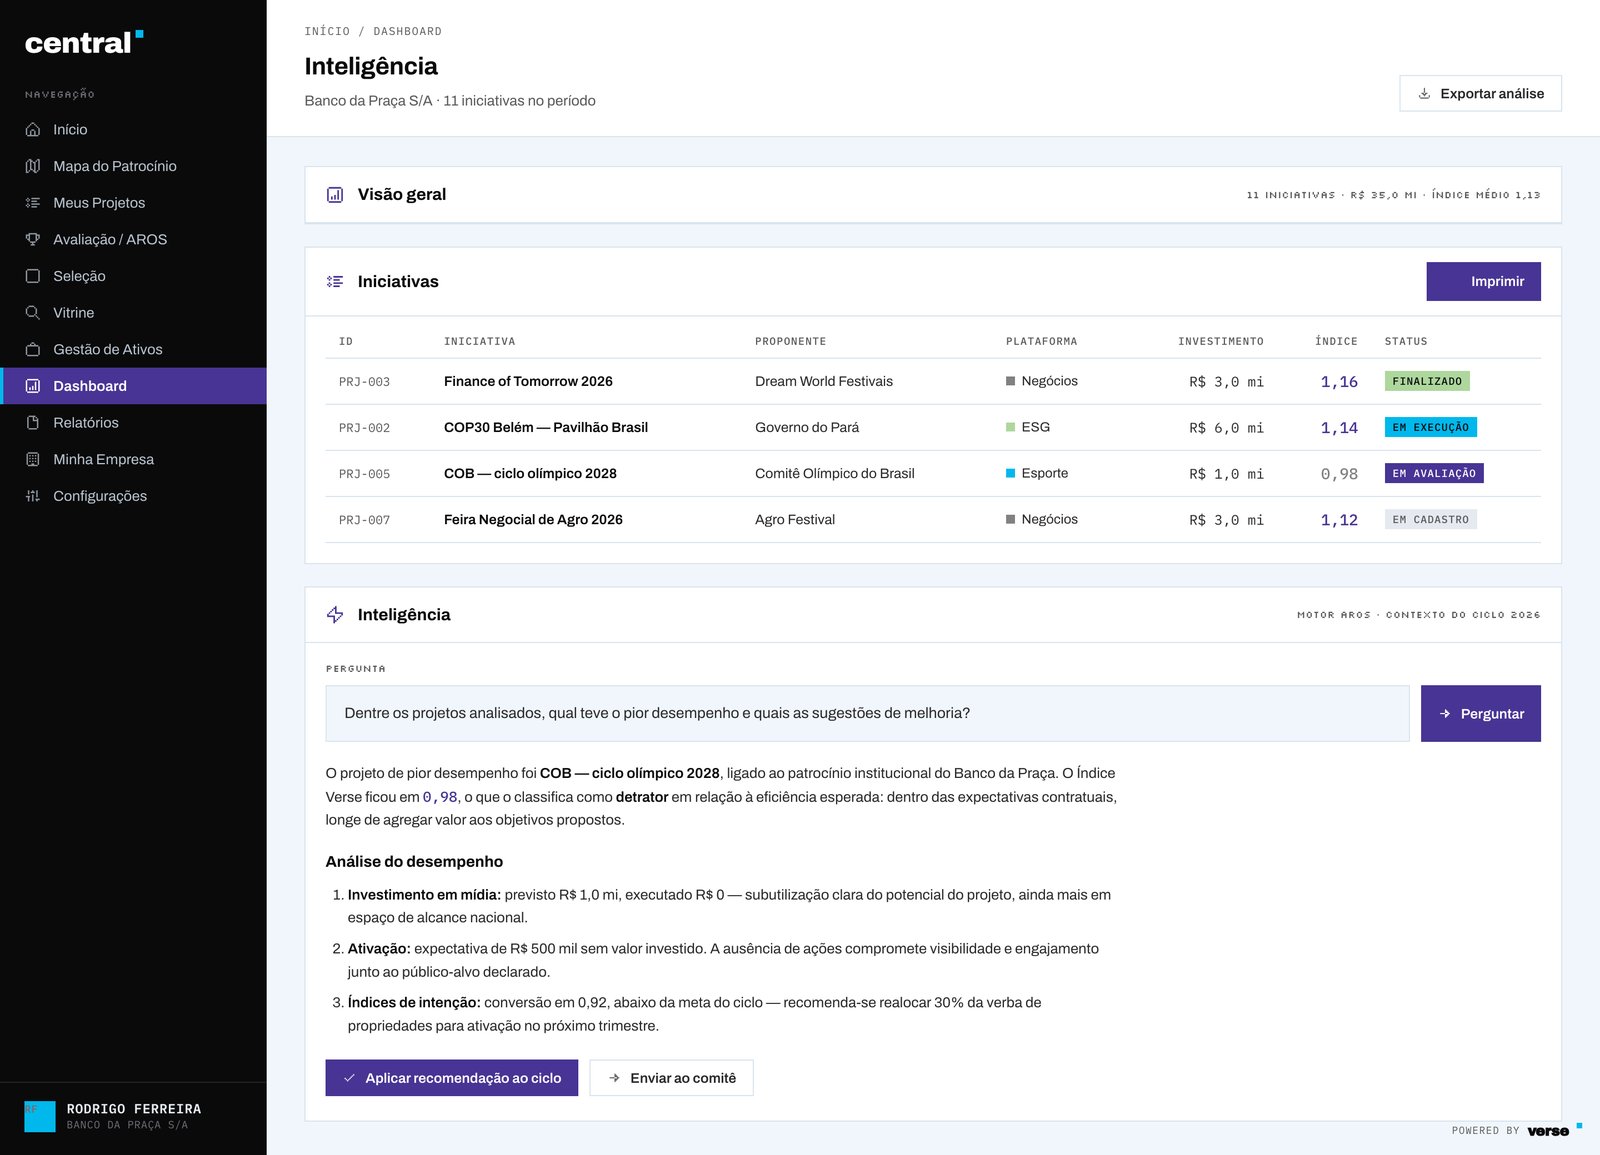This screenshot has height=1155, width=1600.
Task: Click the Configurações sliders icon
Action: tap(33, 496)
